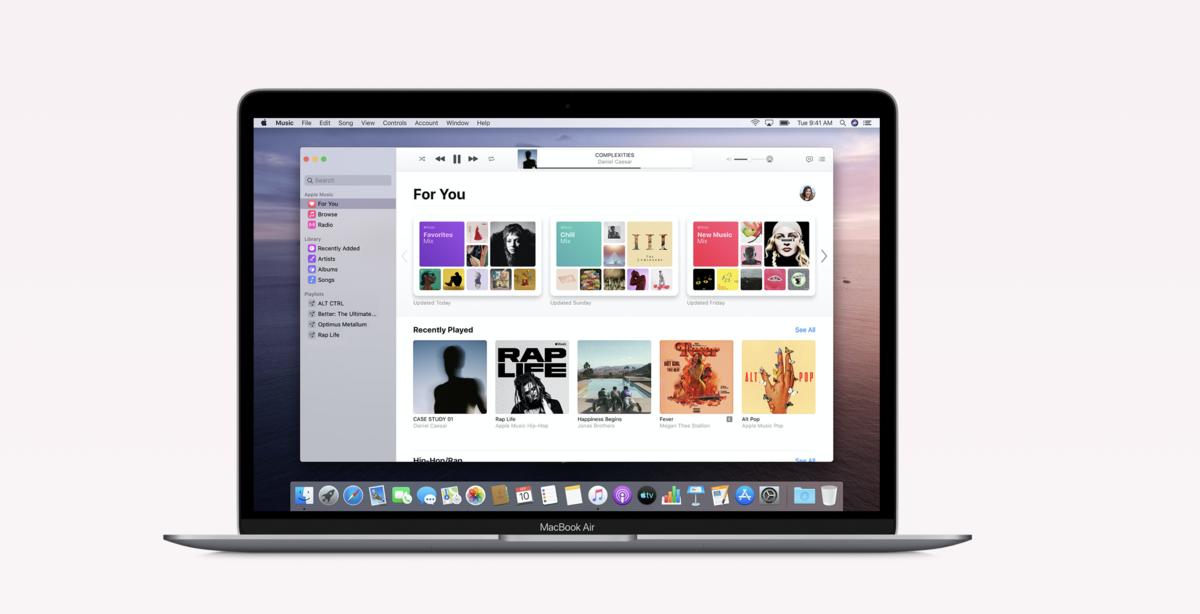
Task: Launch Safari from the Dock
Action: coord(353,495)
